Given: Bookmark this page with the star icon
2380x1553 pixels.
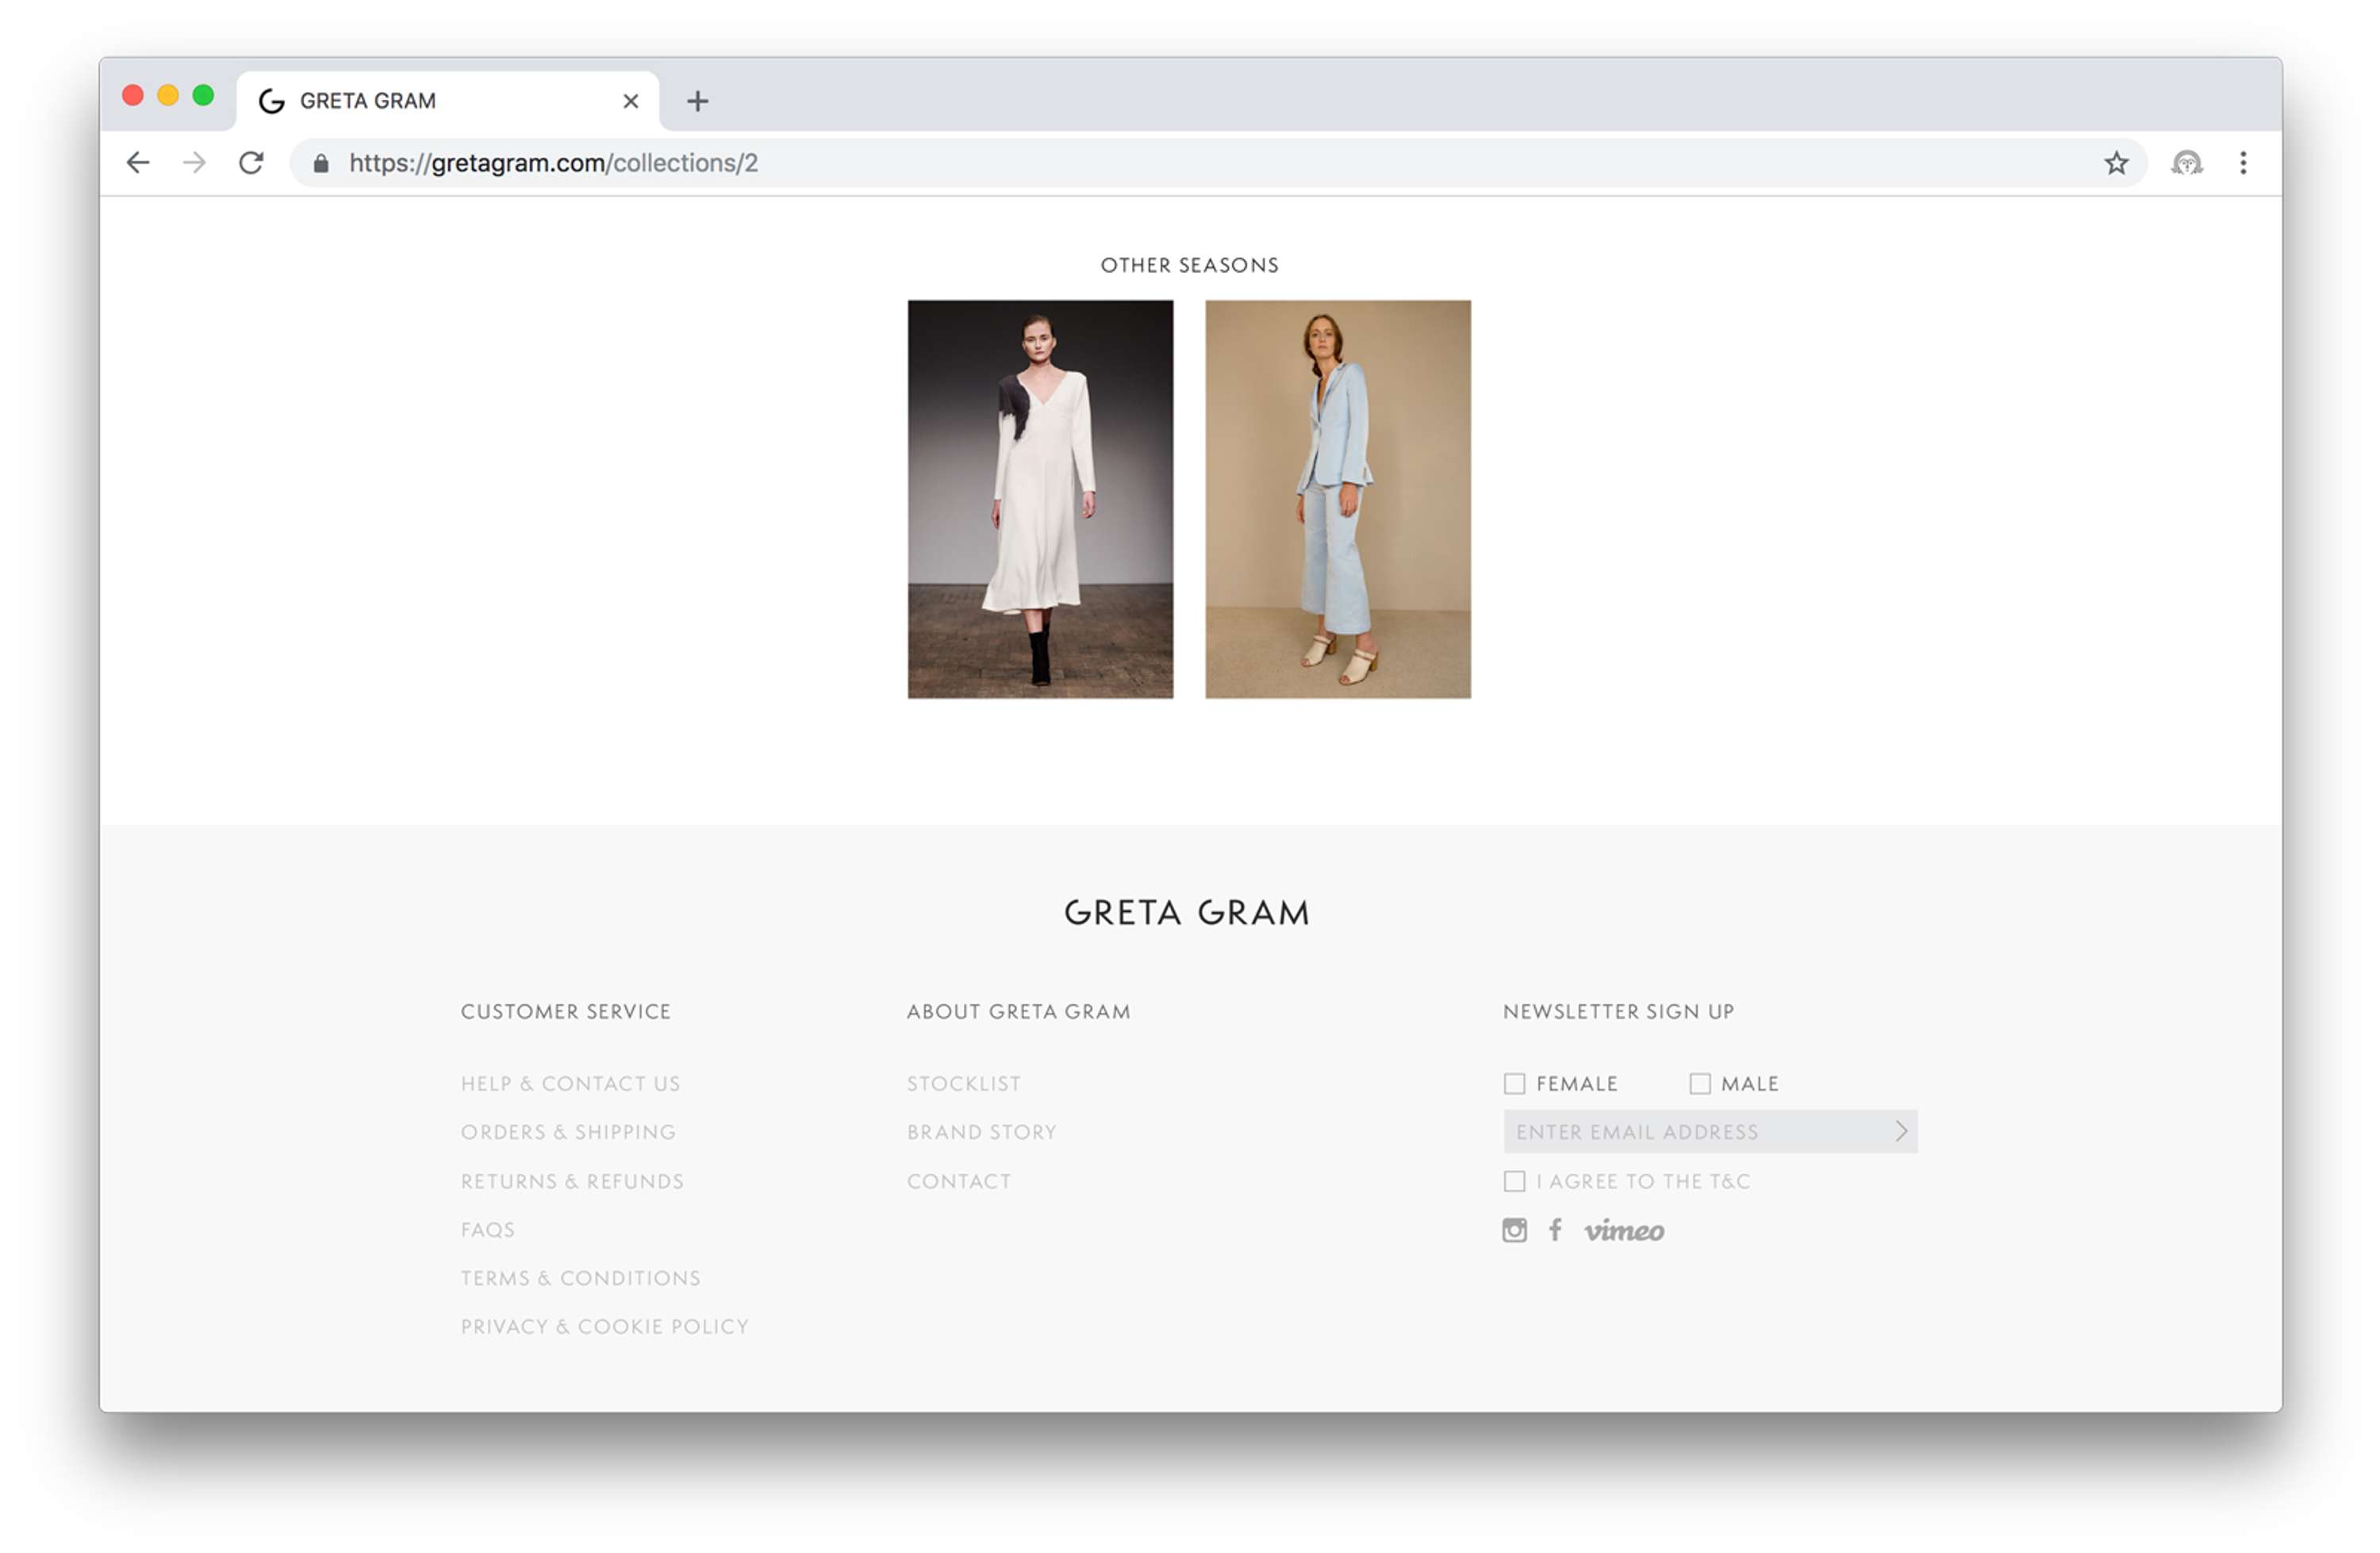Looking at the screenshot, I should click(x=2116, y=163).
